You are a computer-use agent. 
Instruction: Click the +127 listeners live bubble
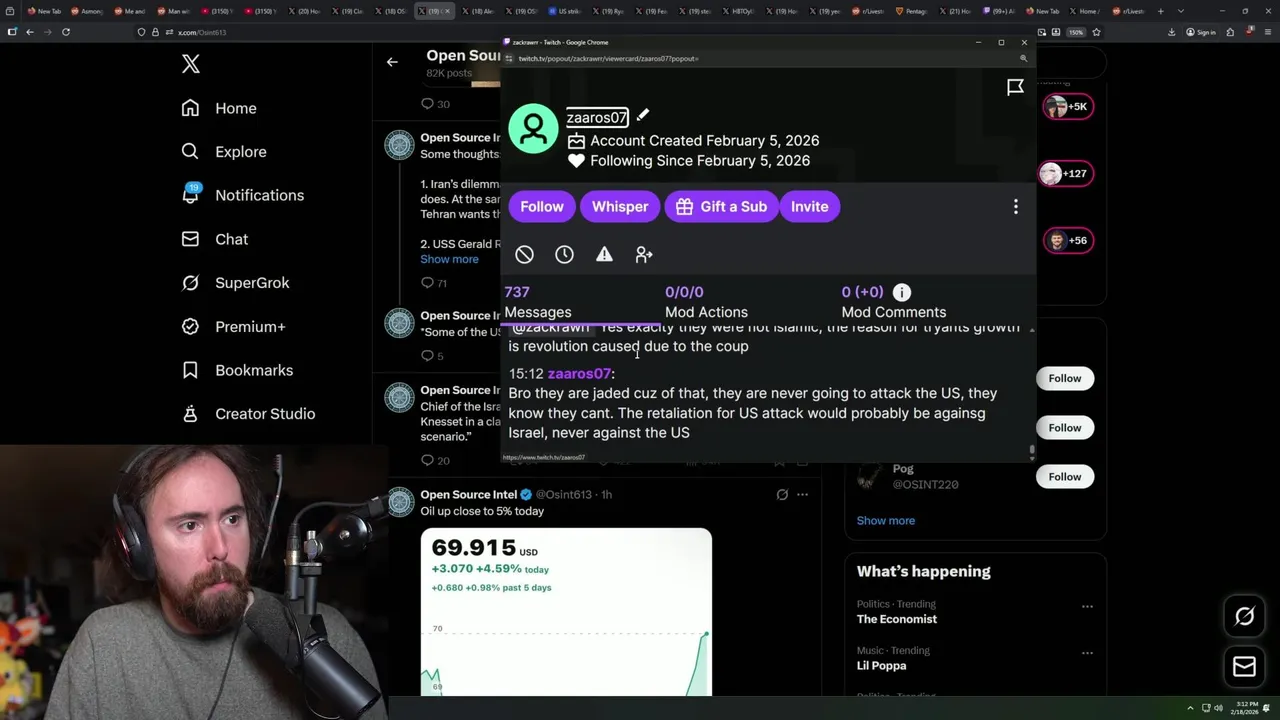coord(1065,173)
